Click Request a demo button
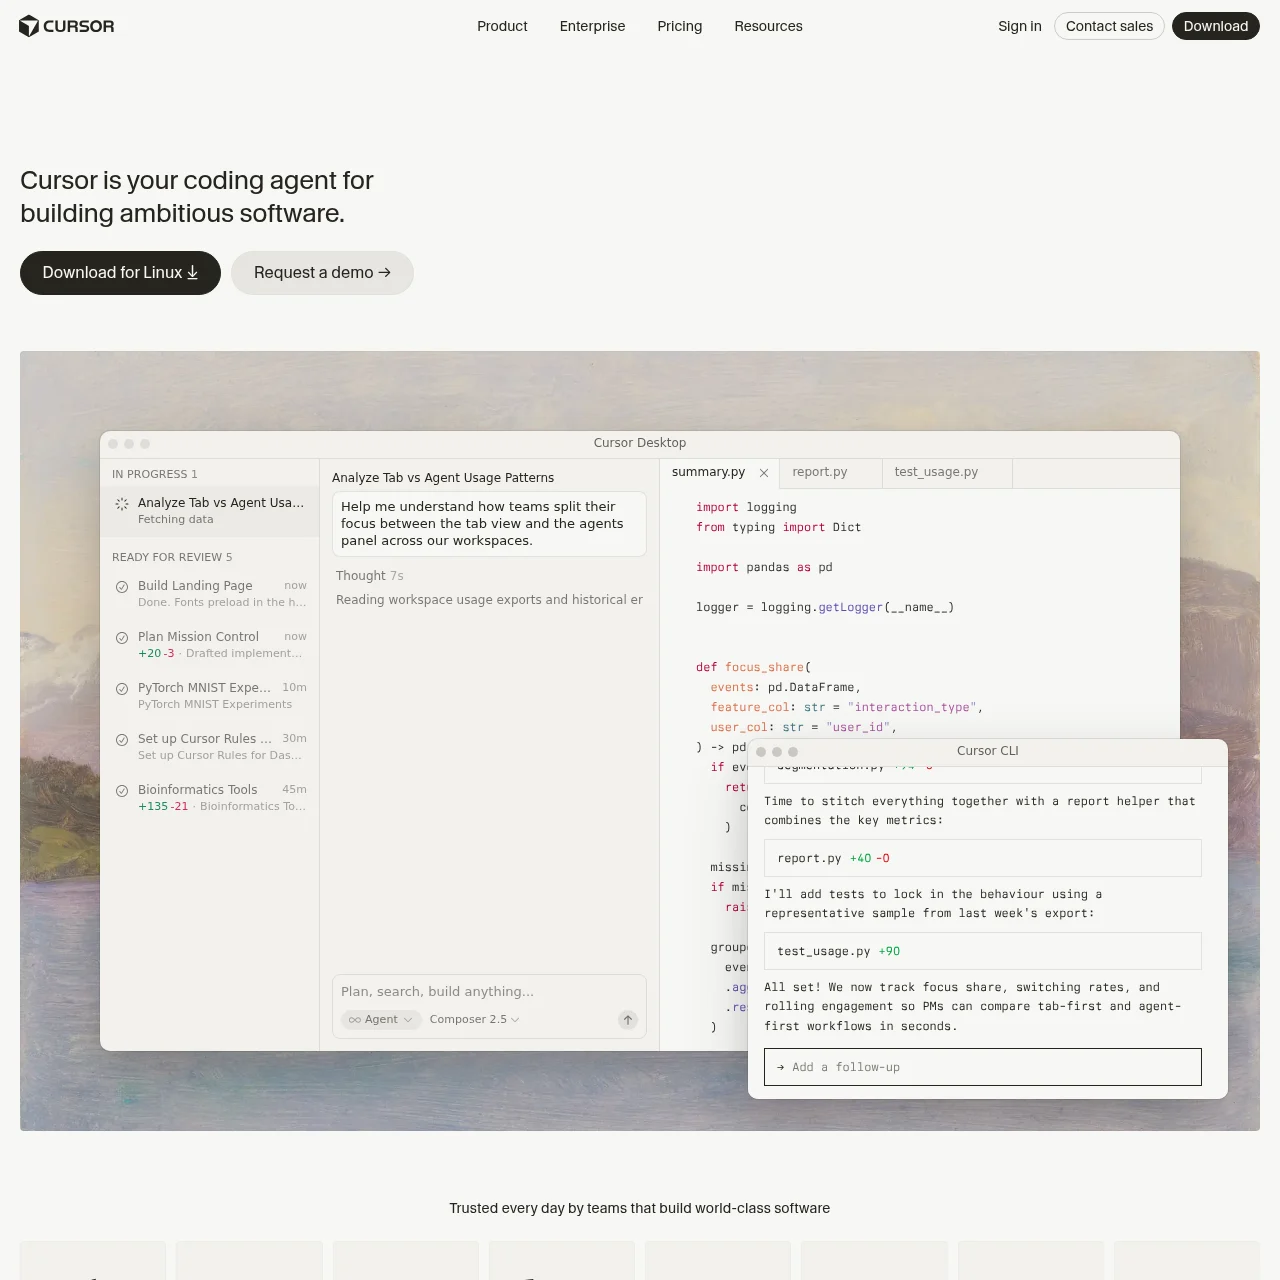1280x1280 pixels. (x=322, y=273)
